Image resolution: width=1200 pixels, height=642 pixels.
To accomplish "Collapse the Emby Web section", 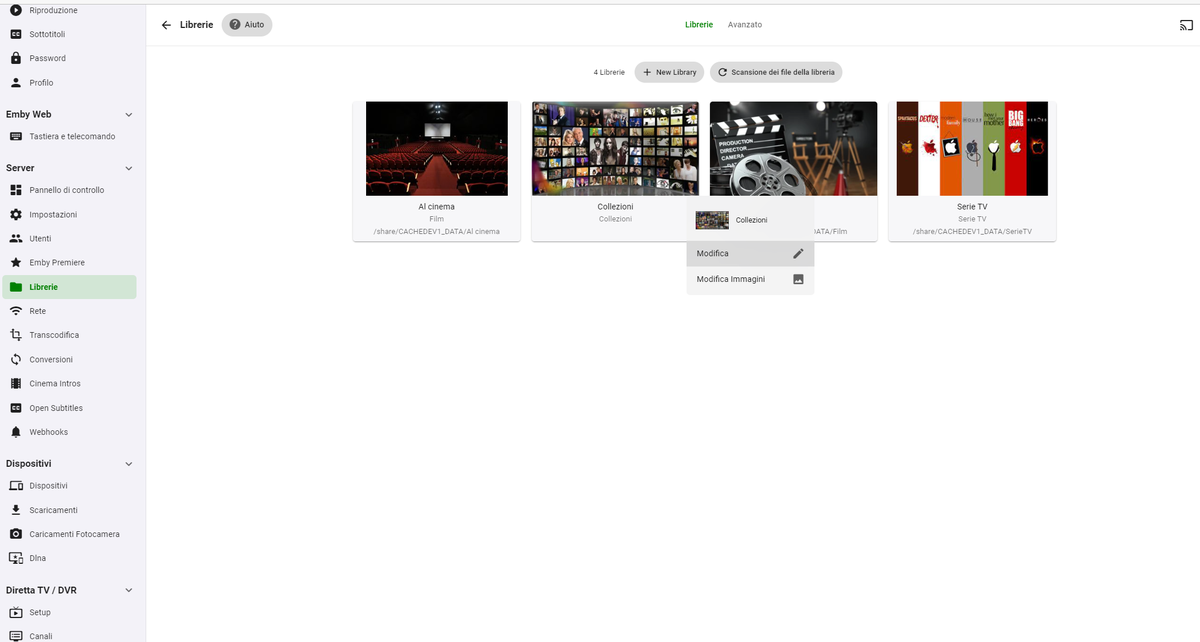I will (x=129, y=115).
